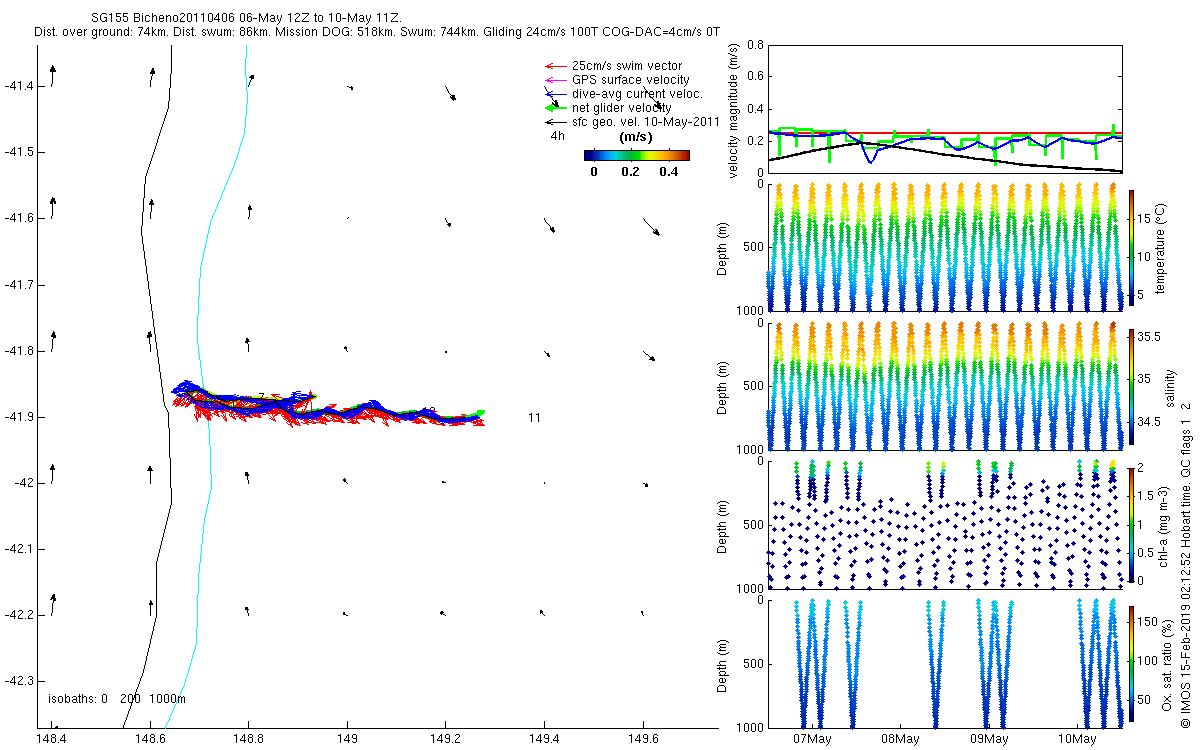Screen dimensions: 1200x750
Task: Click the '(m/s)' colorbar title
Action: coord(636,136)
